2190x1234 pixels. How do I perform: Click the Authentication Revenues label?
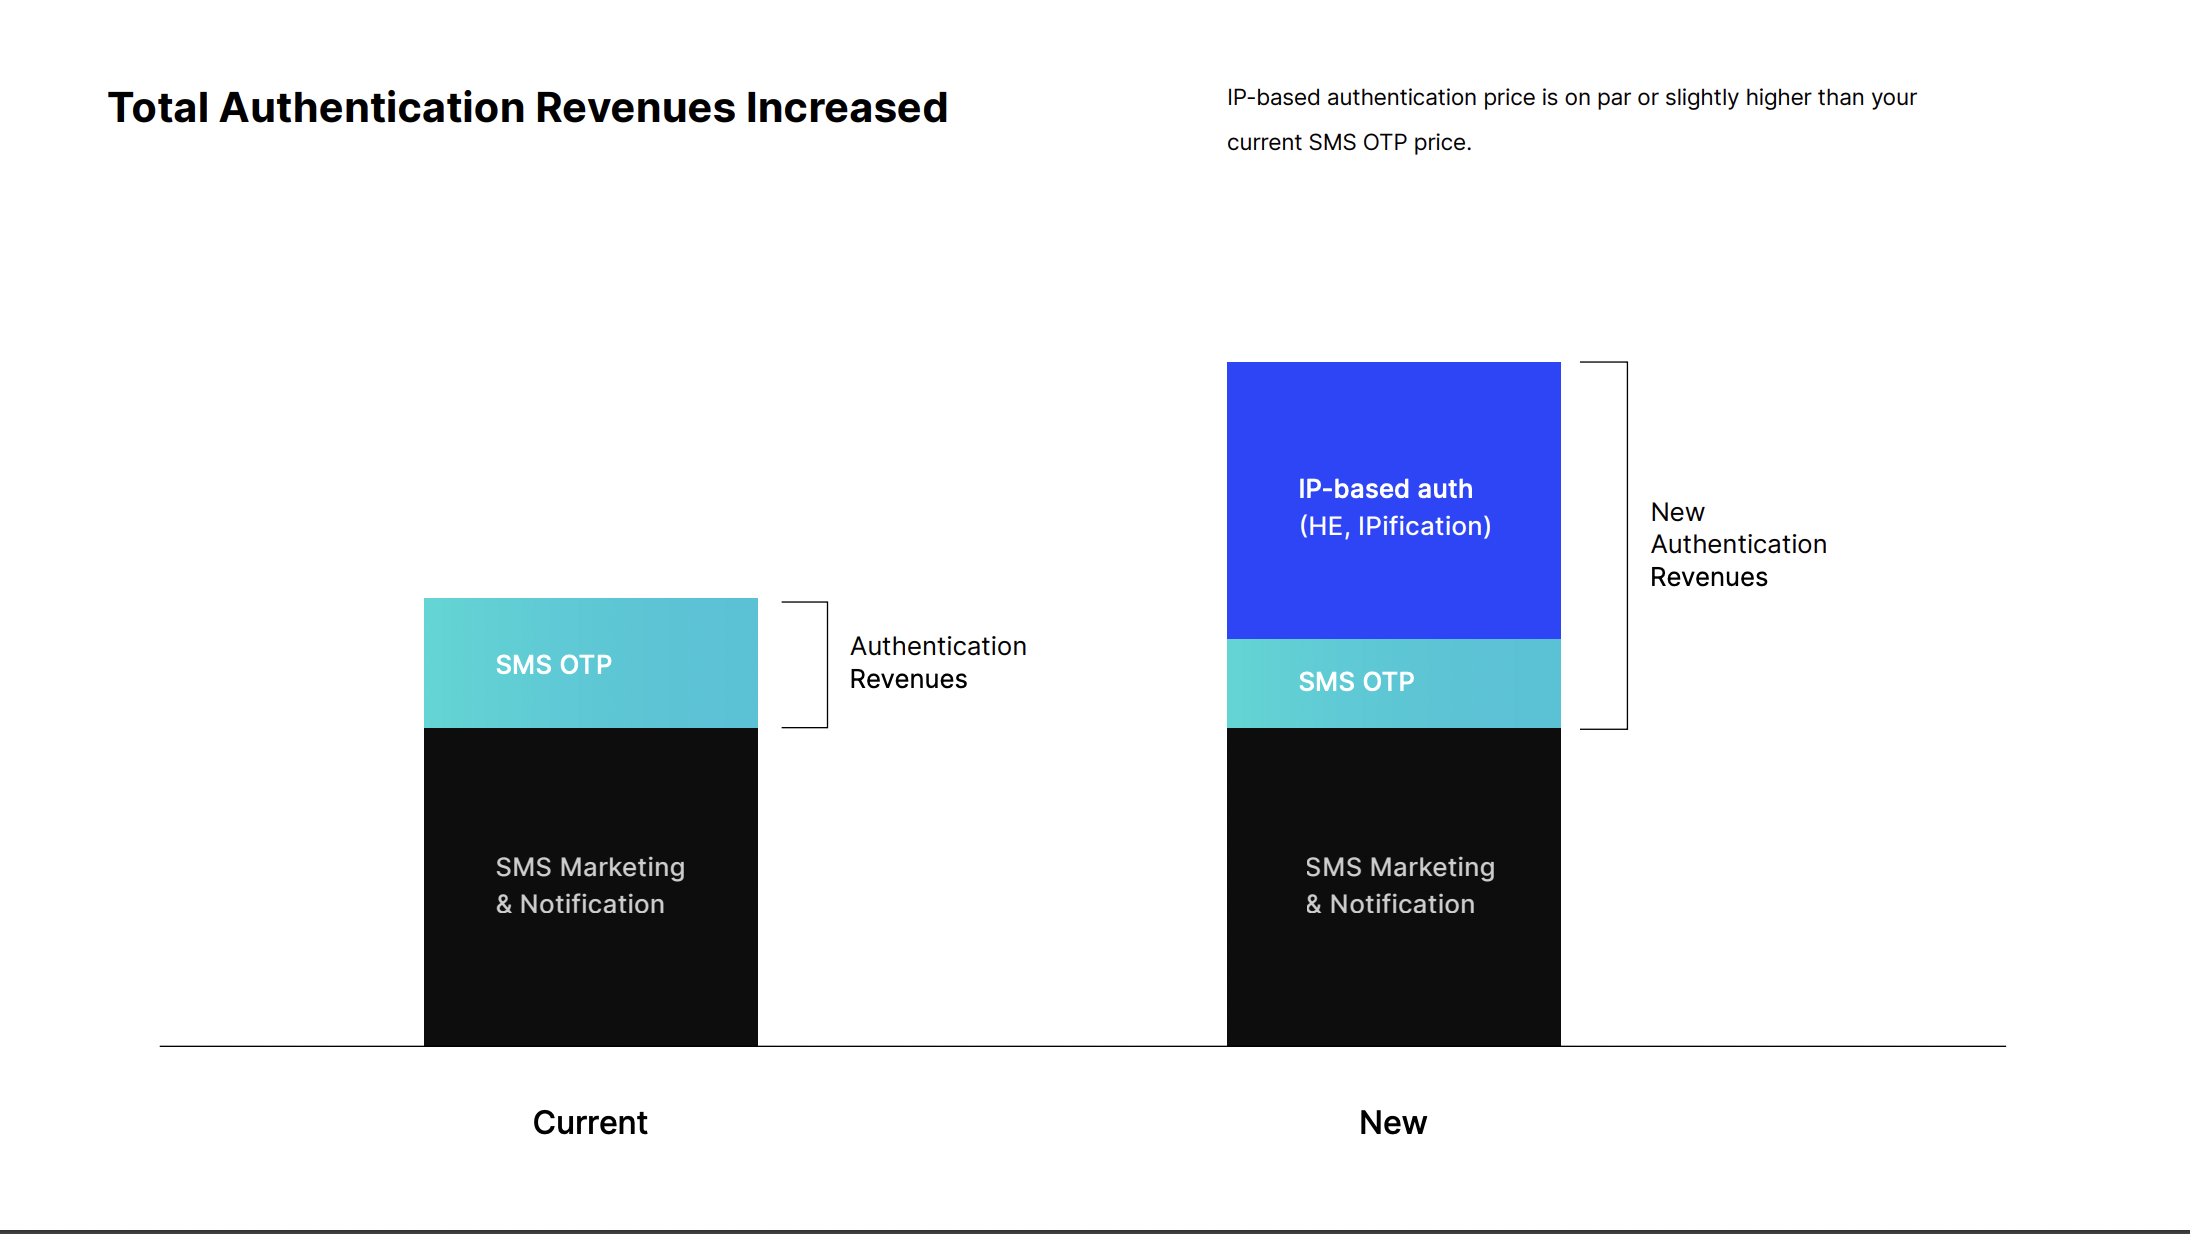[x=938, y=662]
